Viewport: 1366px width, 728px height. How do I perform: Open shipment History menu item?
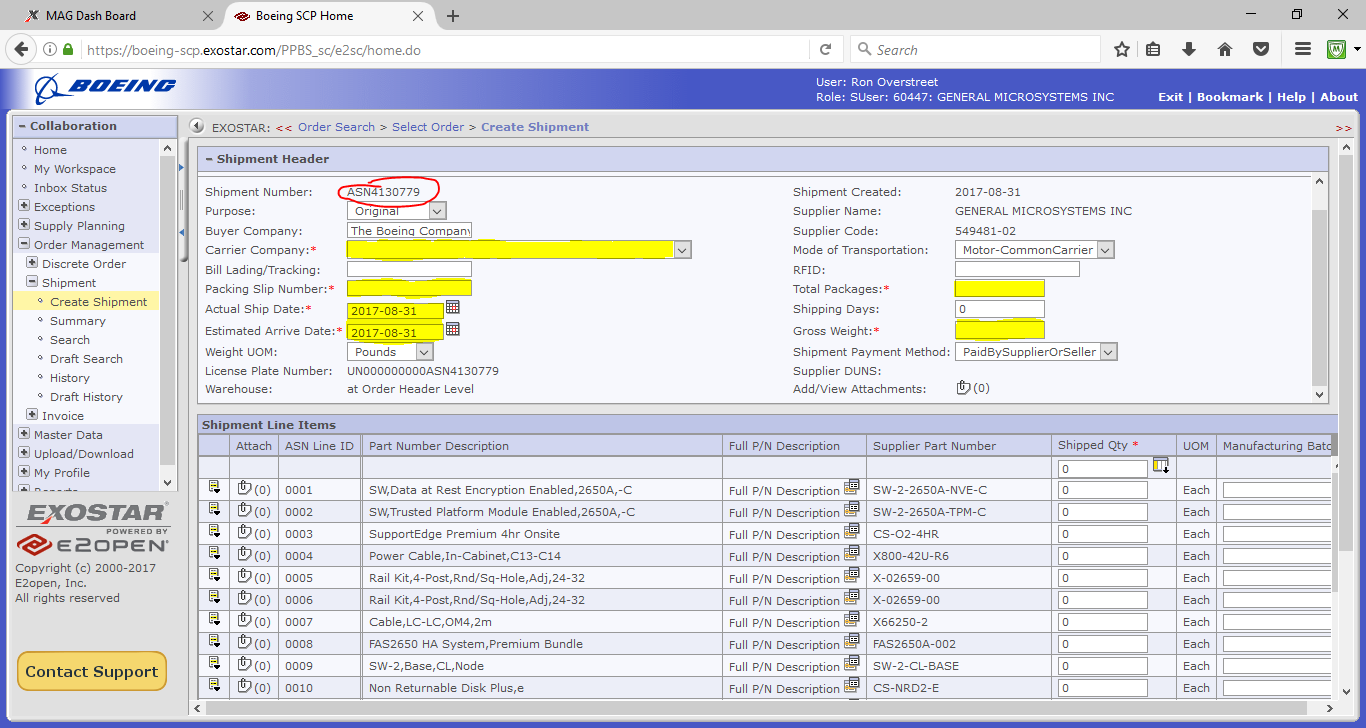[70, 378]
